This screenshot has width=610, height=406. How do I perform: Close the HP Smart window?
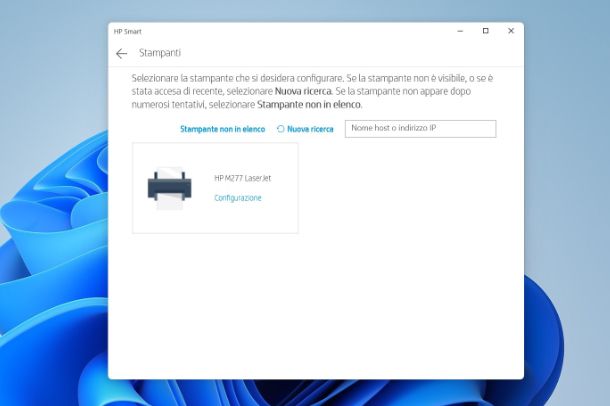tap(511, 31)
